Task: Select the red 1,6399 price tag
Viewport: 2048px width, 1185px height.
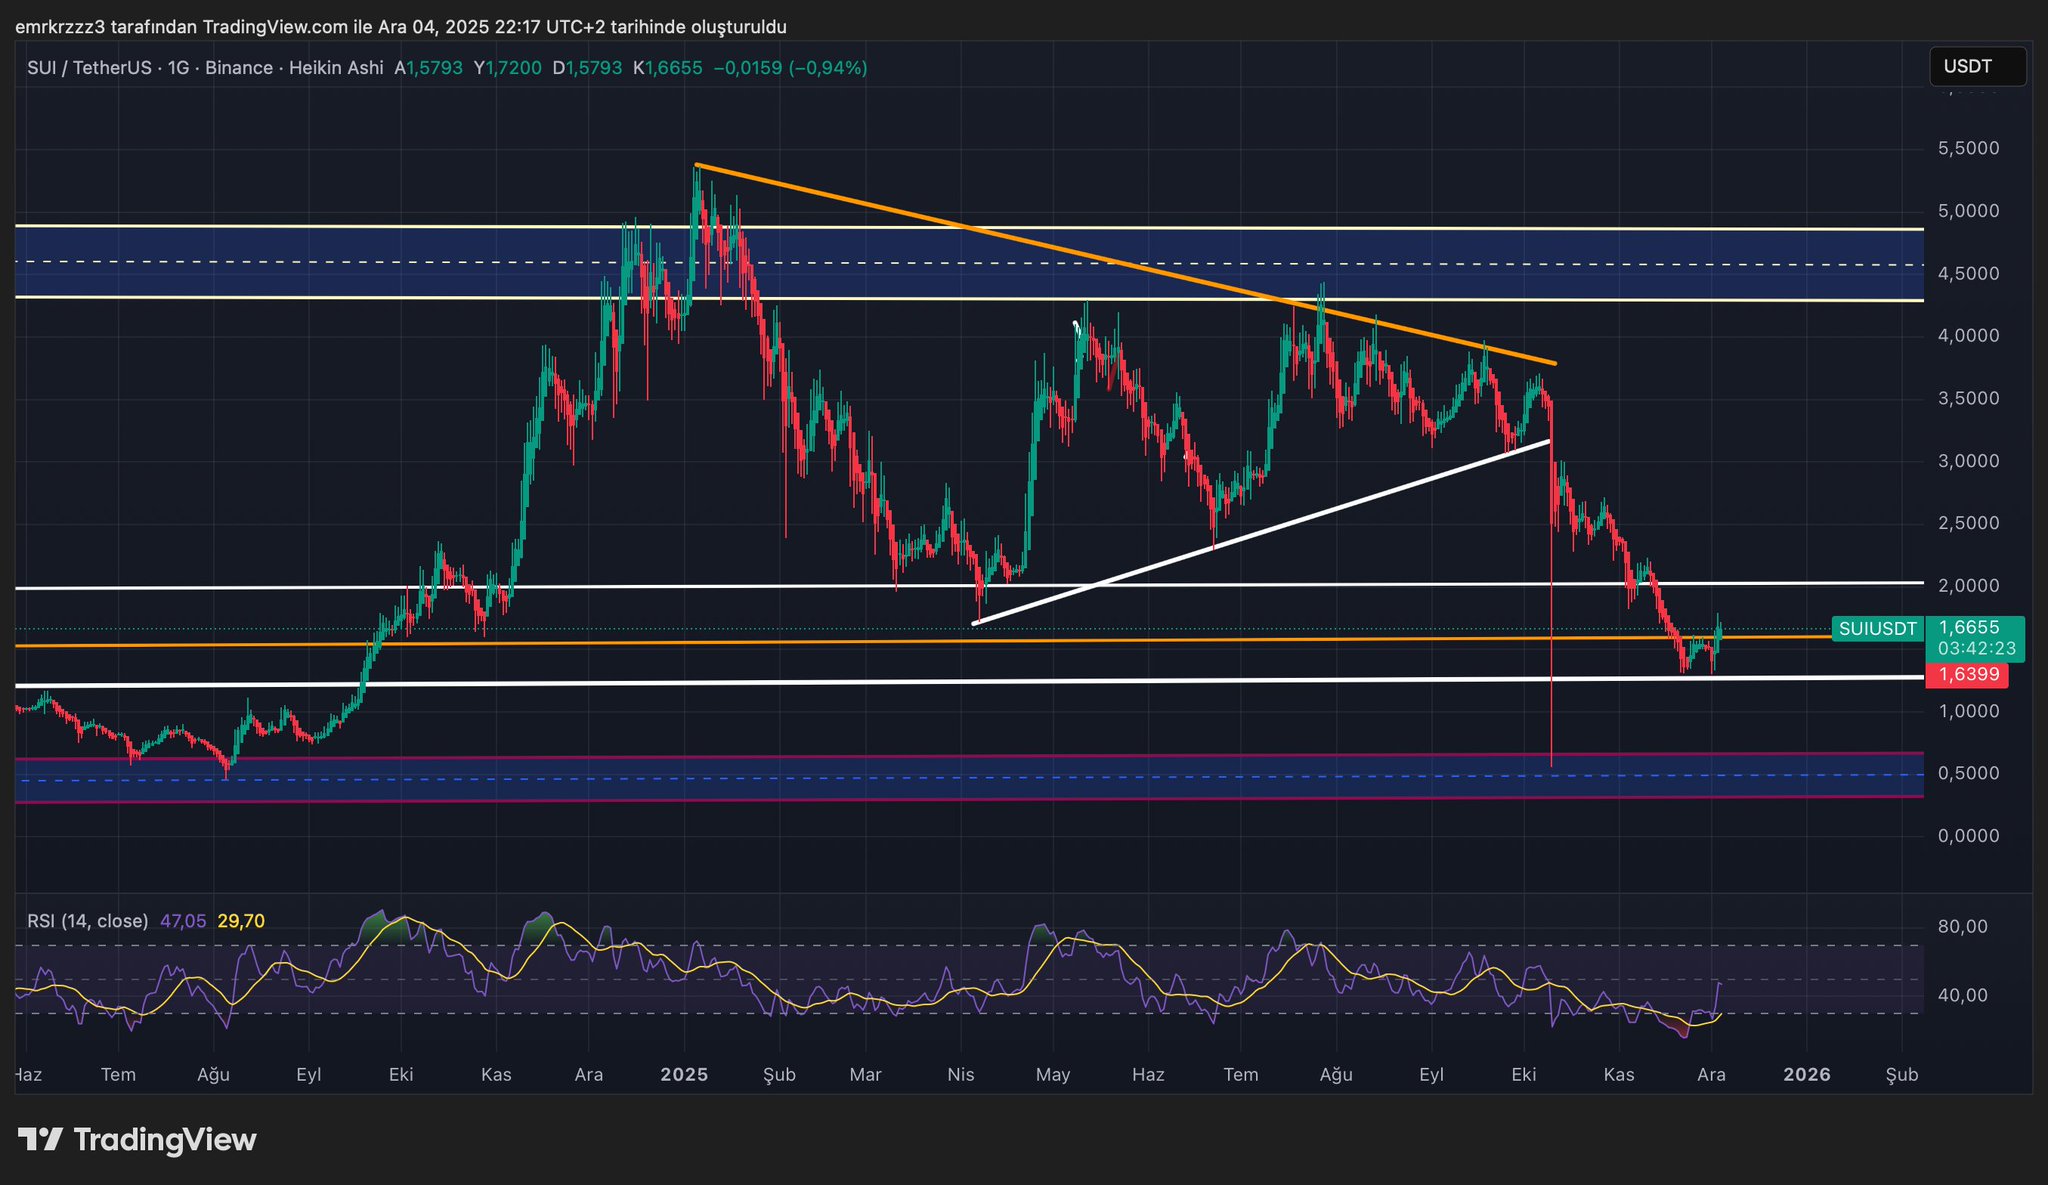Action: [x=1968, y=675]
